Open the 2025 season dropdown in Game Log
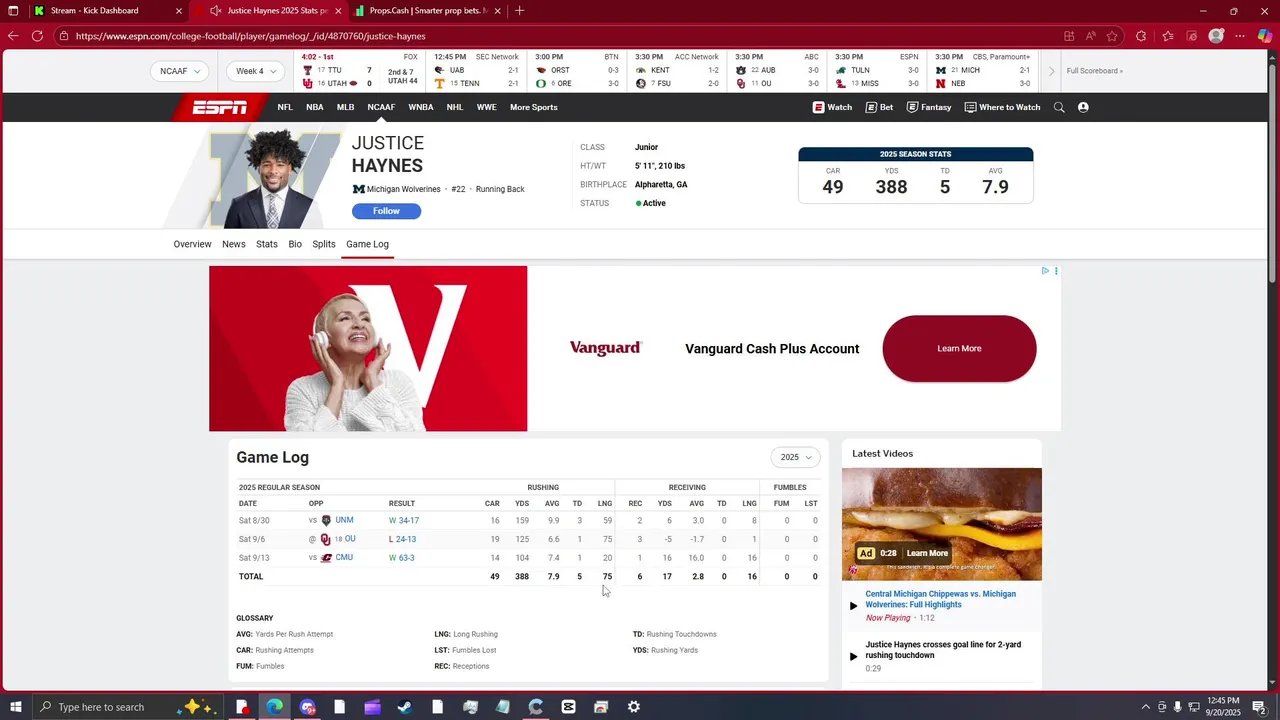1280x720 pixels. [795, 457]
